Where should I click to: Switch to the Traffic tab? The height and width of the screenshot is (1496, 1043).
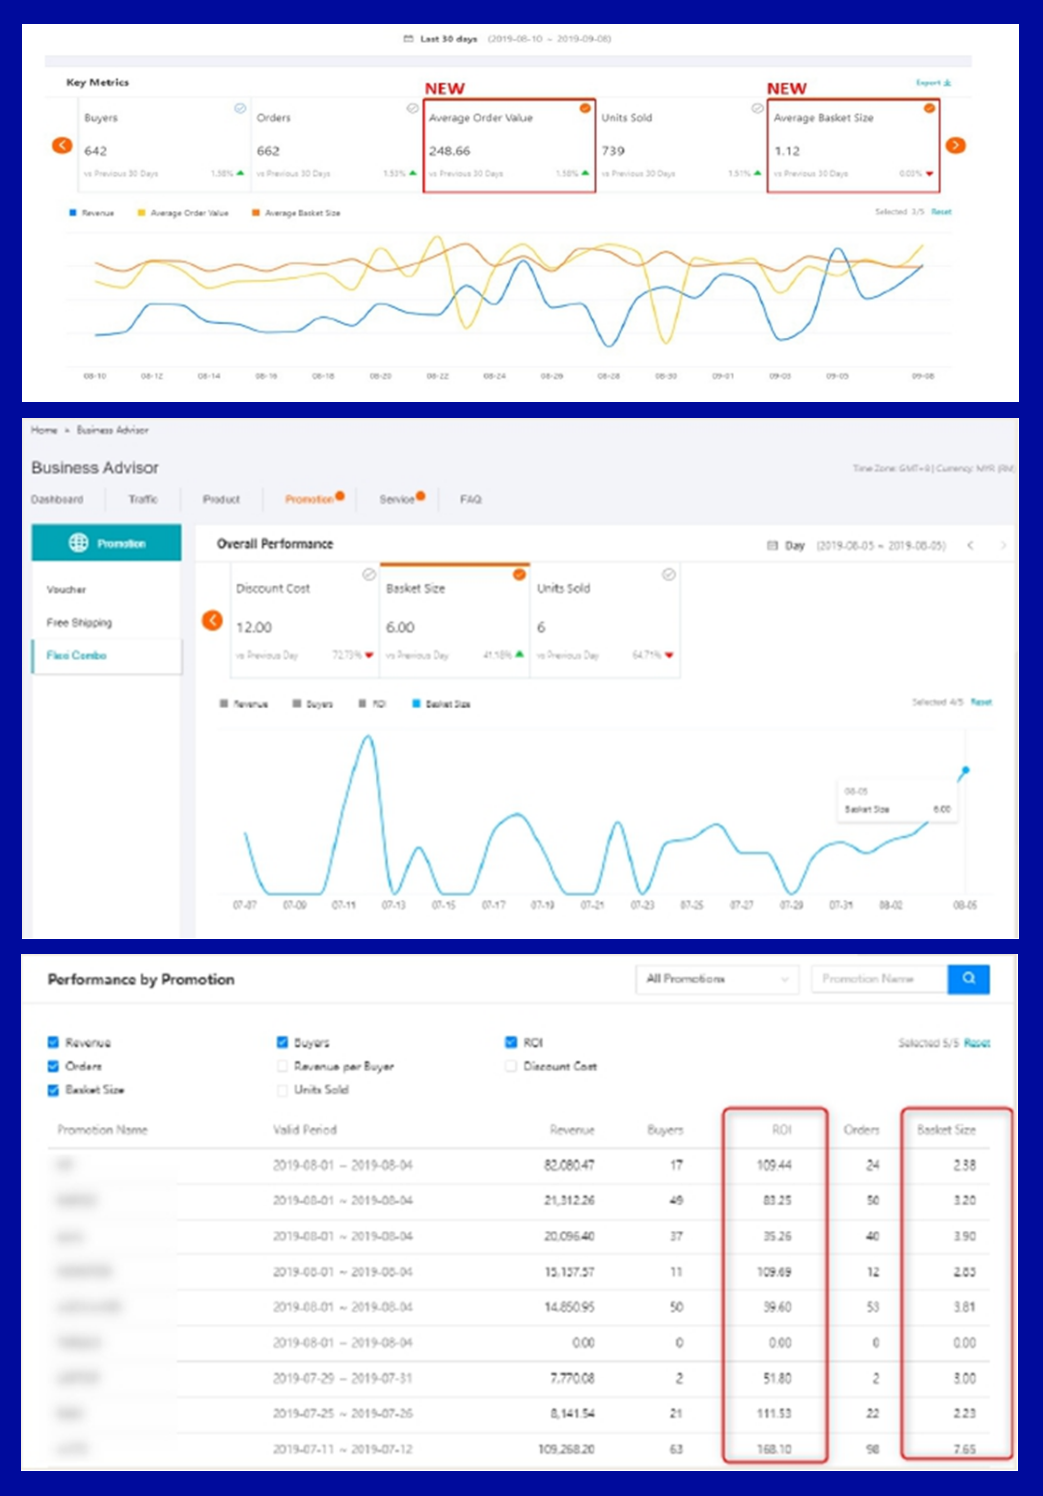(143, 499)
